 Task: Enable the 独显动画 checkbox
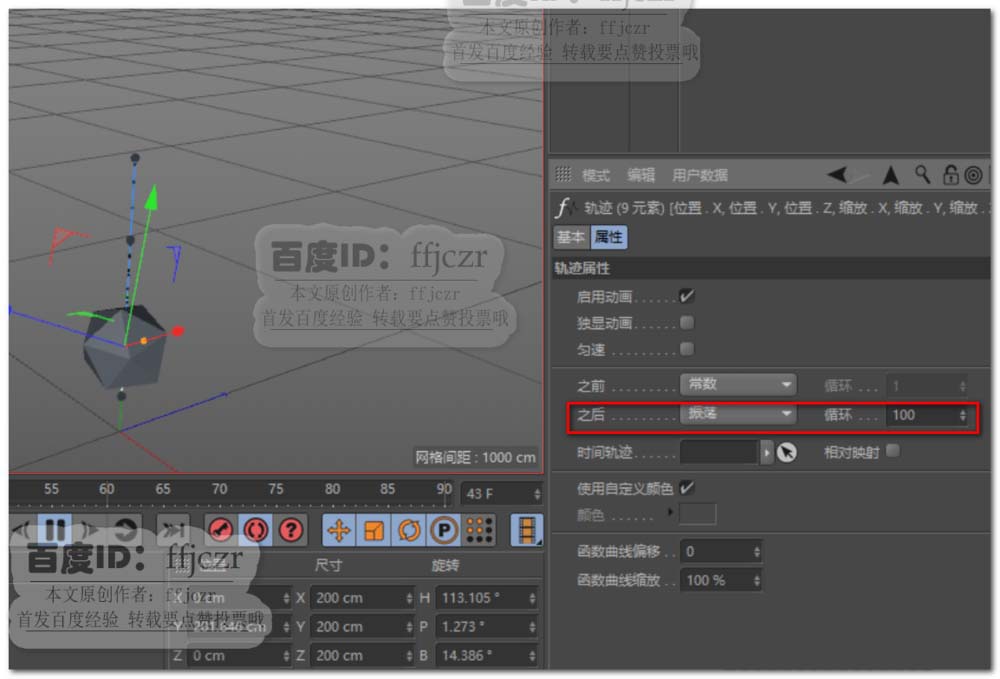pos(687,322)
